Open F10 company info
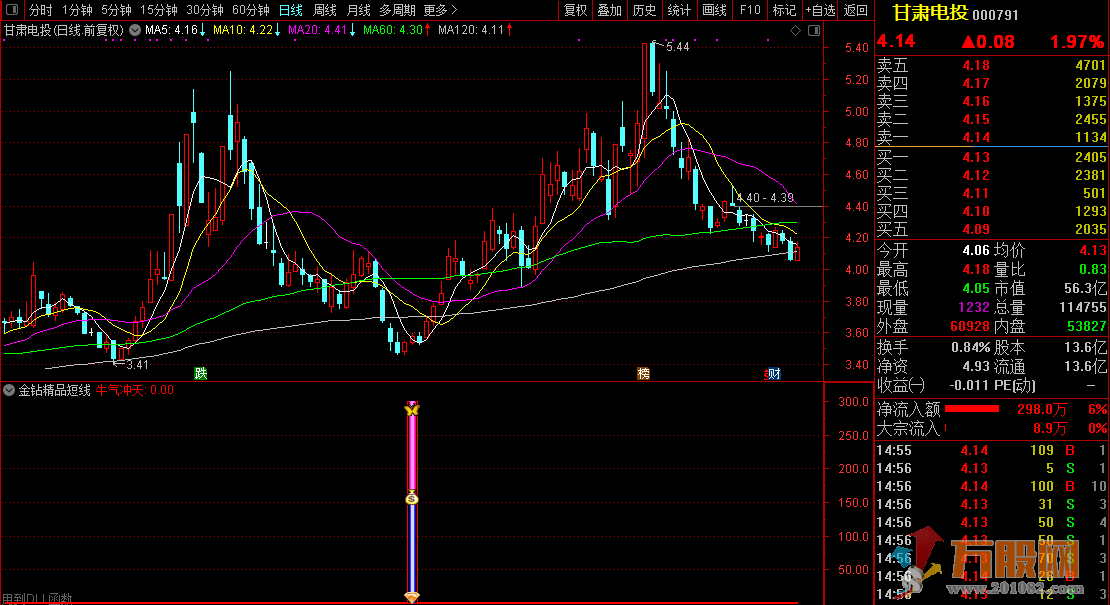The height and width of the screenshot is (605, 1110). point(750,10)
